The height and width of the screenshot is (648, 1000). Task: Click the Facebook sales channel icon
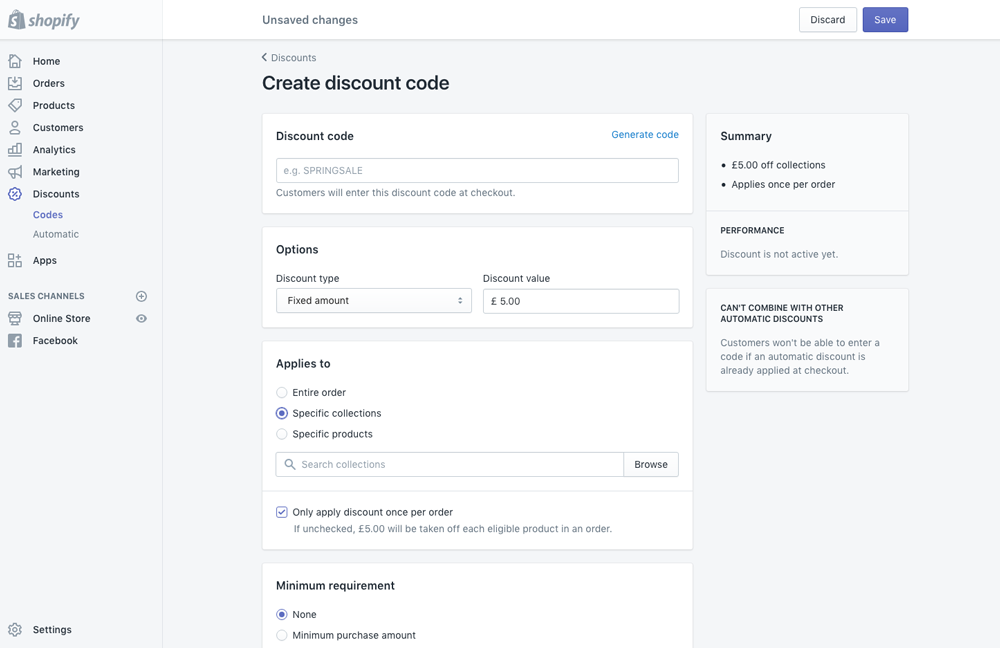coord(17,340)
